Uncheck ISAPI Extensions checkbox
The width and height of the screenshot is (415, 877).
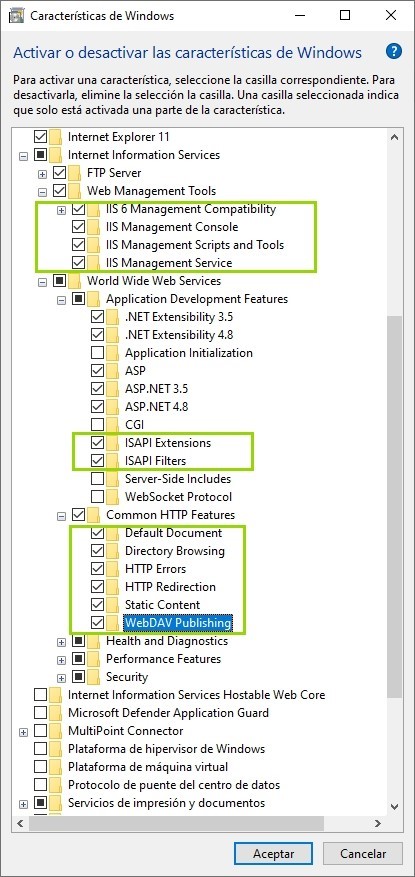click(98, 443)
